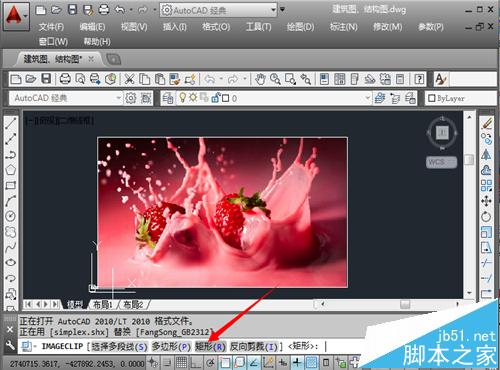Select the Ellipse draw tool
Image resolution: width=500 pixels, height=370 pixels.
pos(11,262)
